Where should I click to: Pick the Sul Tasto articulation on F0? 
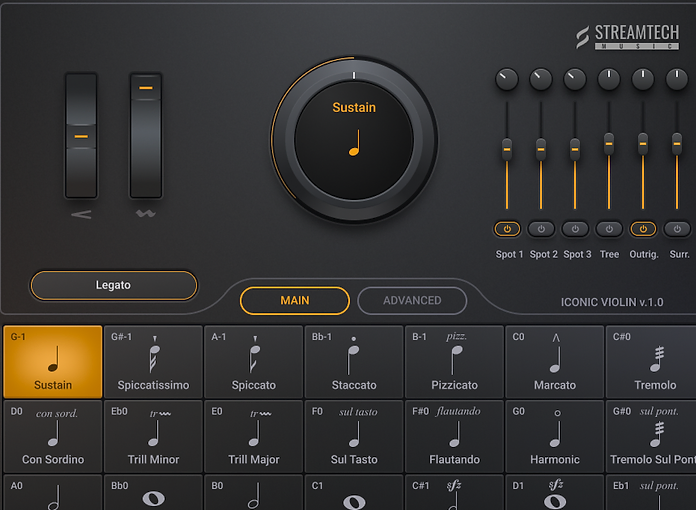[x=354, y=436]
